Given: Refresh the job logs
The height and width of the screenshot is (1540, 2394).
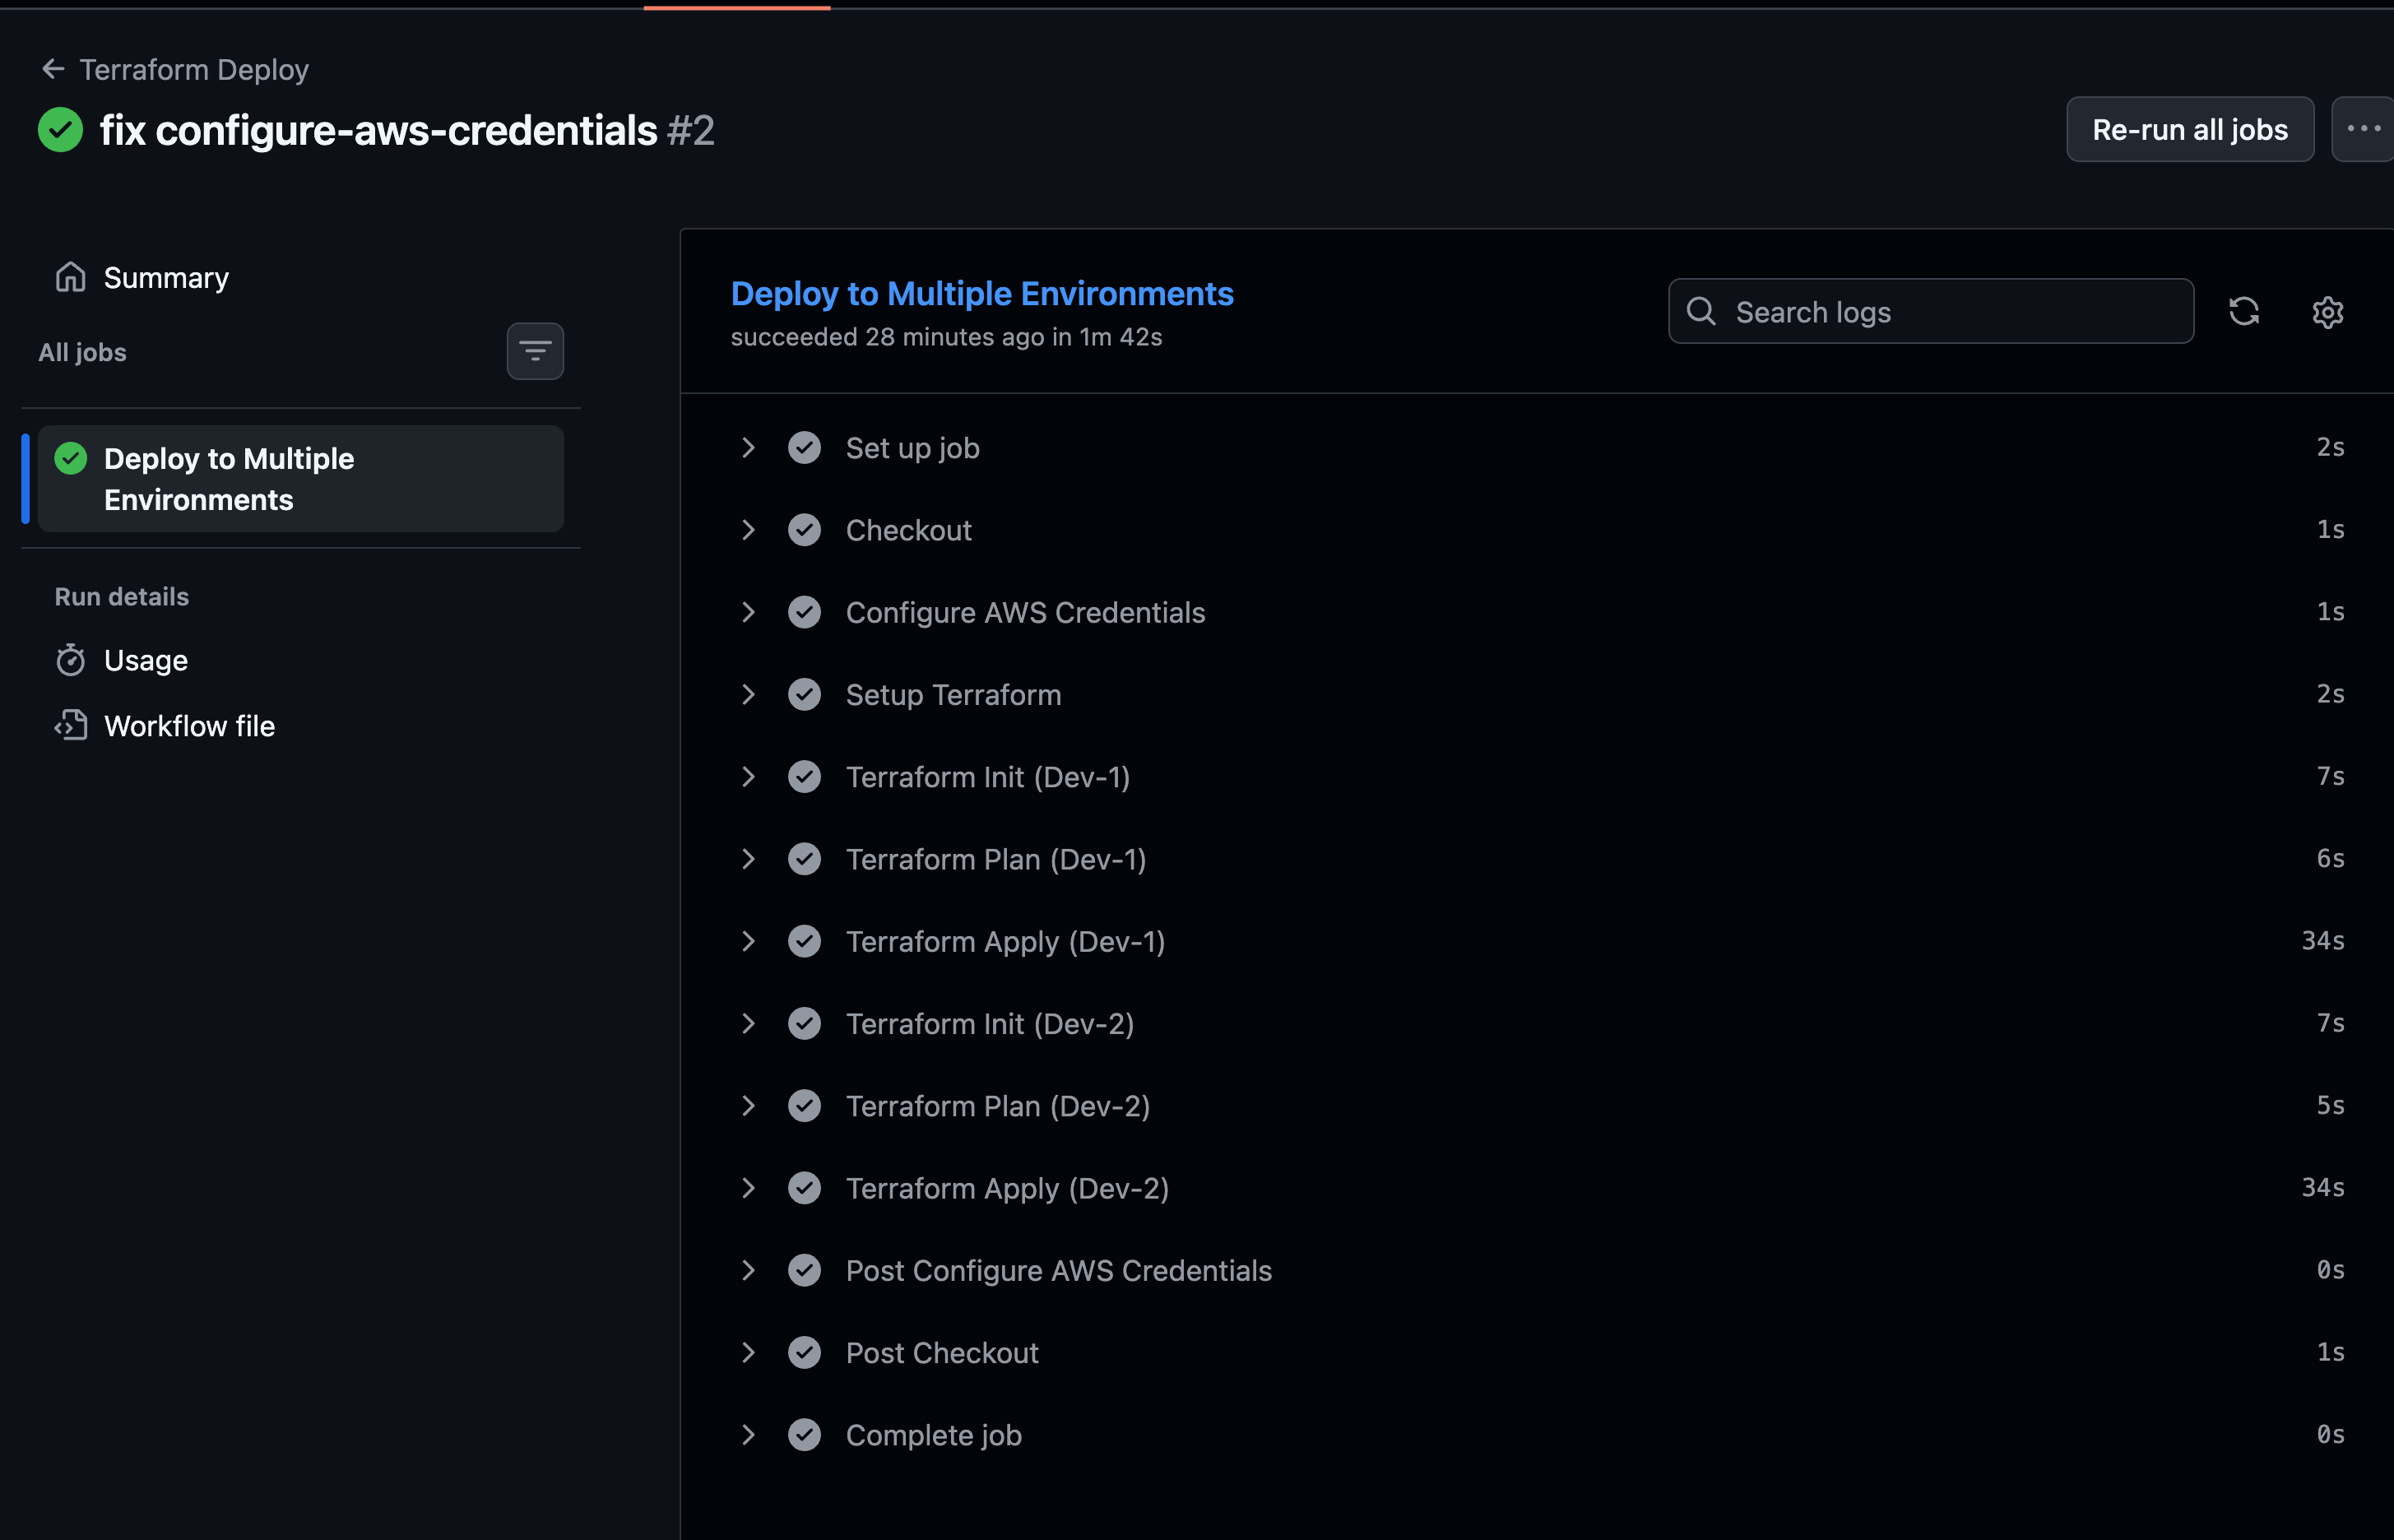Looking at the screenshot, I should (2244, 312).
